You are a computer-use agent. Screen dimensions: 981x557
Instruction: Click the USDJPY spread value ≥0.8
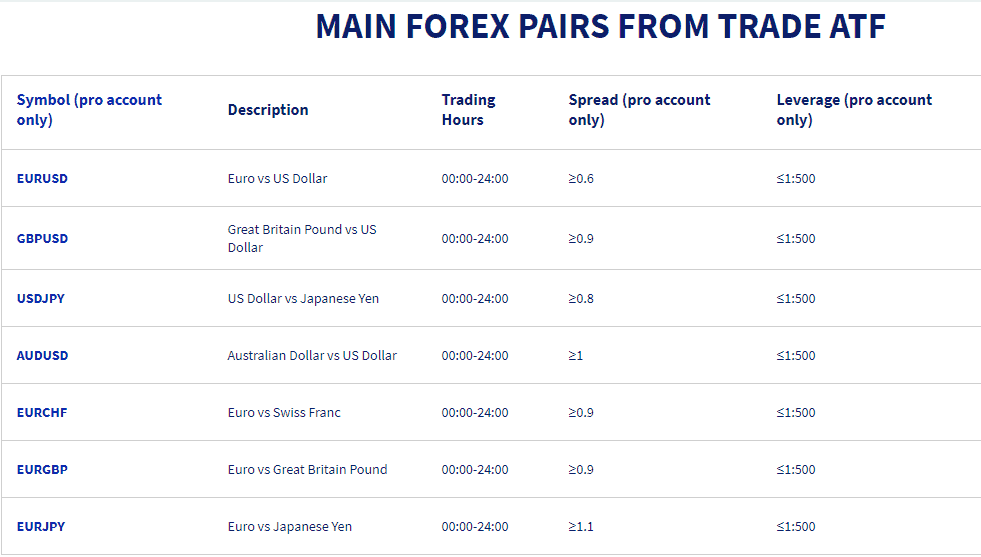[581, 299]
